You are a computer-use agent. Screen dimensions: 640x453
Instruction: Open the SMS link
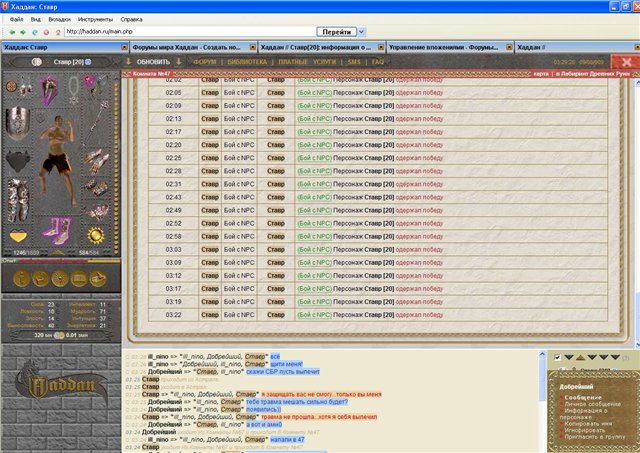click(x=354, y=62)
